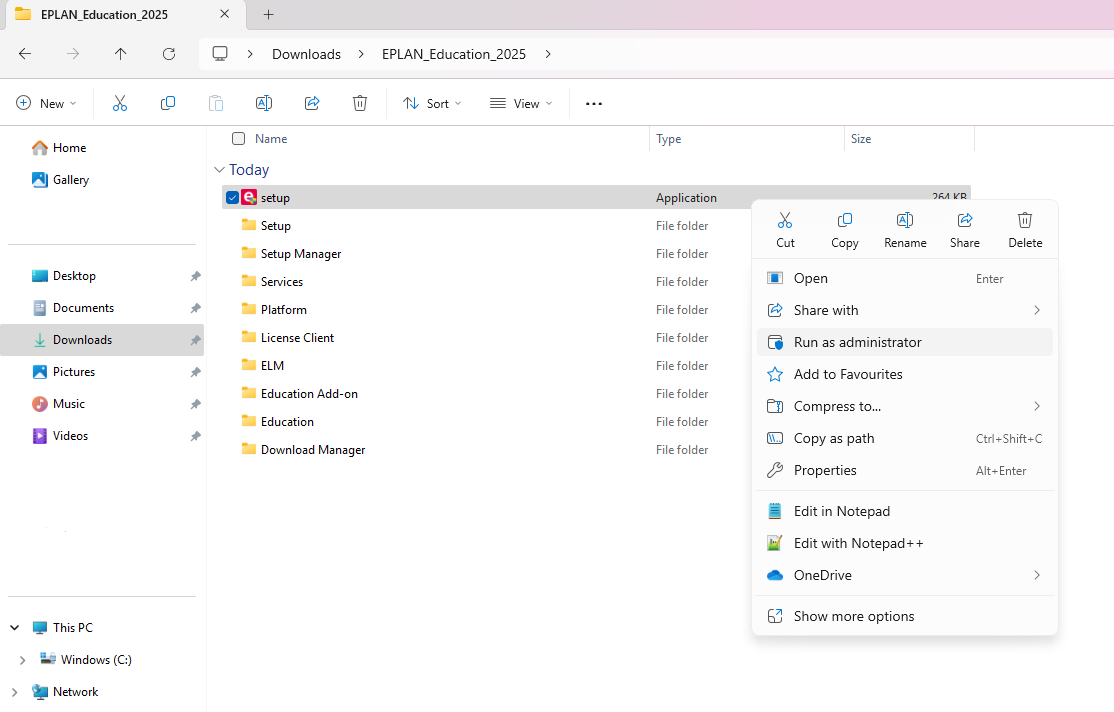The height and width of the screenshot is (712, 1114).
Task: Rename setup using the Rename icon
Action: click(905, 228)
